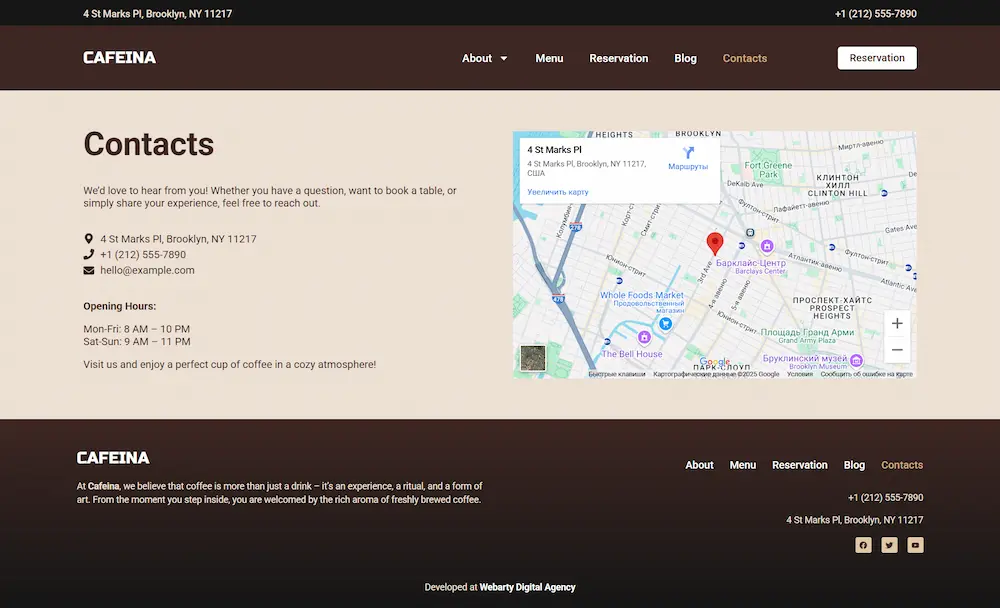
Task: Click Fort Greene Park label on map
Action: [x=768, y=170]
